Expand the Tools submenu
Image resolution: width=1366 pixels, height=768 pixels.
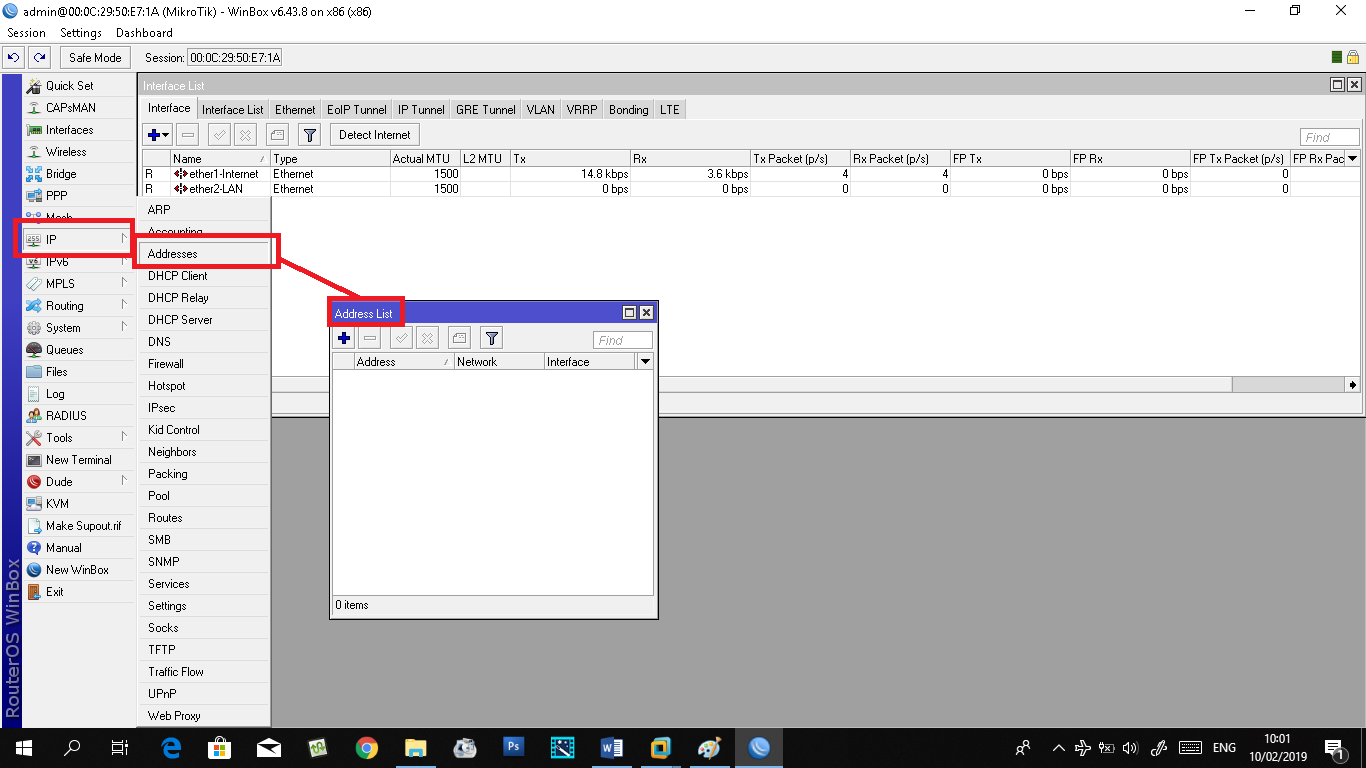[78, 438]
